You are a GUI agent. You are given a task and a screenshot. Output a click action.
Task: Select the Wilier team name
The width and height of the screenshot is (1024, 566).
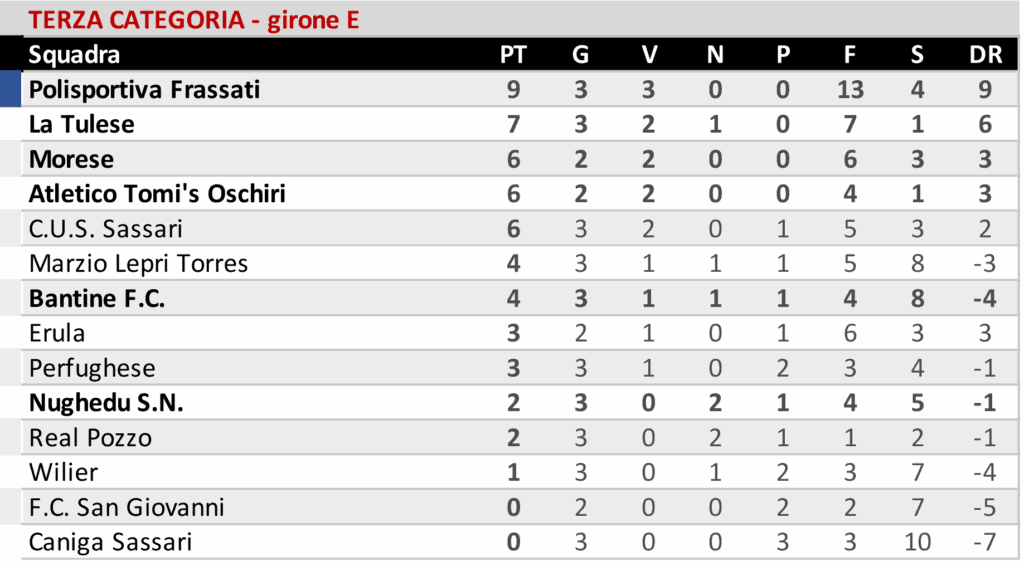63,473
